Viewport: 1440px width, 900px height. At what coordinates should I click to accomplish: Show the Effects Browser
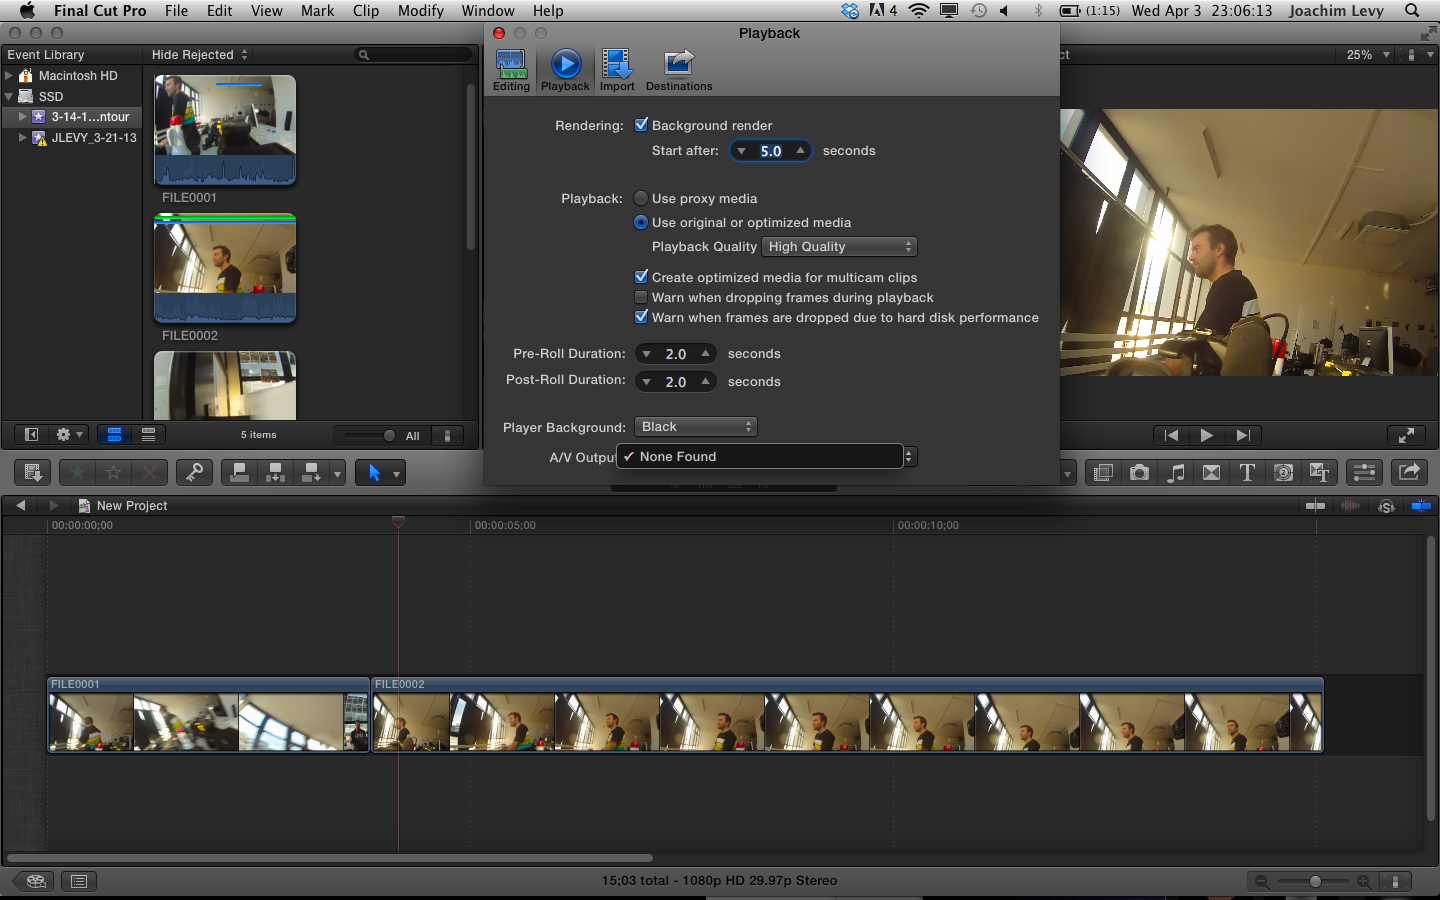[x=1103, y=473]
